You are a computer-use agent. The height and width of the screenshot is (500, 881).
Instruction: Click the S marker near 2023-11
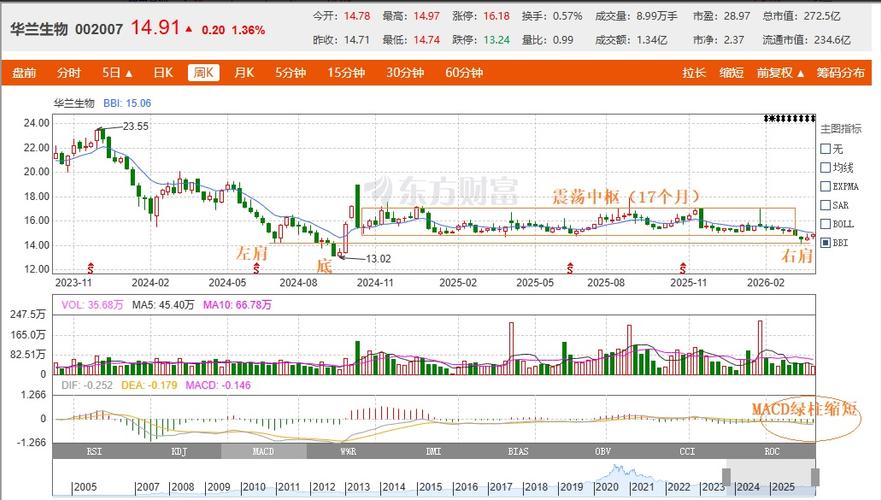point(90,268)
